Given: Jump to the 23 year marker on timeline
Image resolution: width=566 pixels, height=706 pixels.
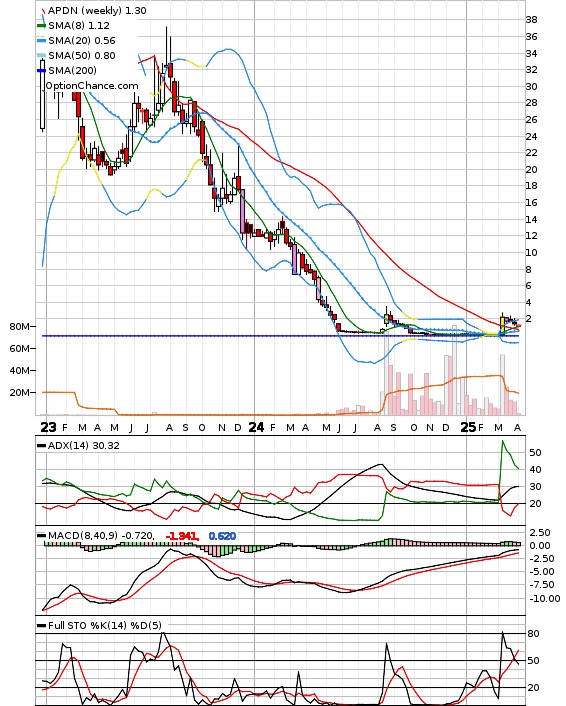Looking at the screenshot, I should (x=48, y=427).
